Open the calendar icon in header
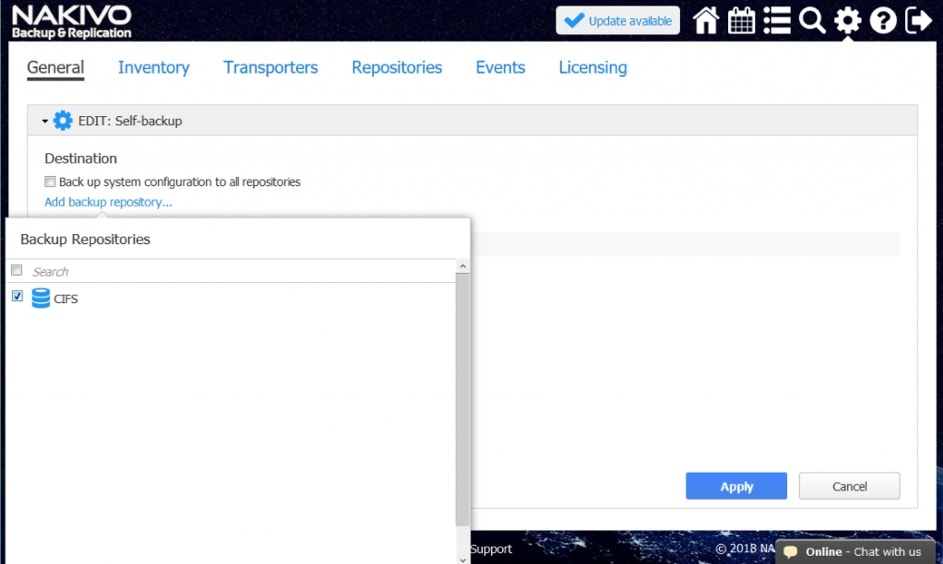 point(742,21)
